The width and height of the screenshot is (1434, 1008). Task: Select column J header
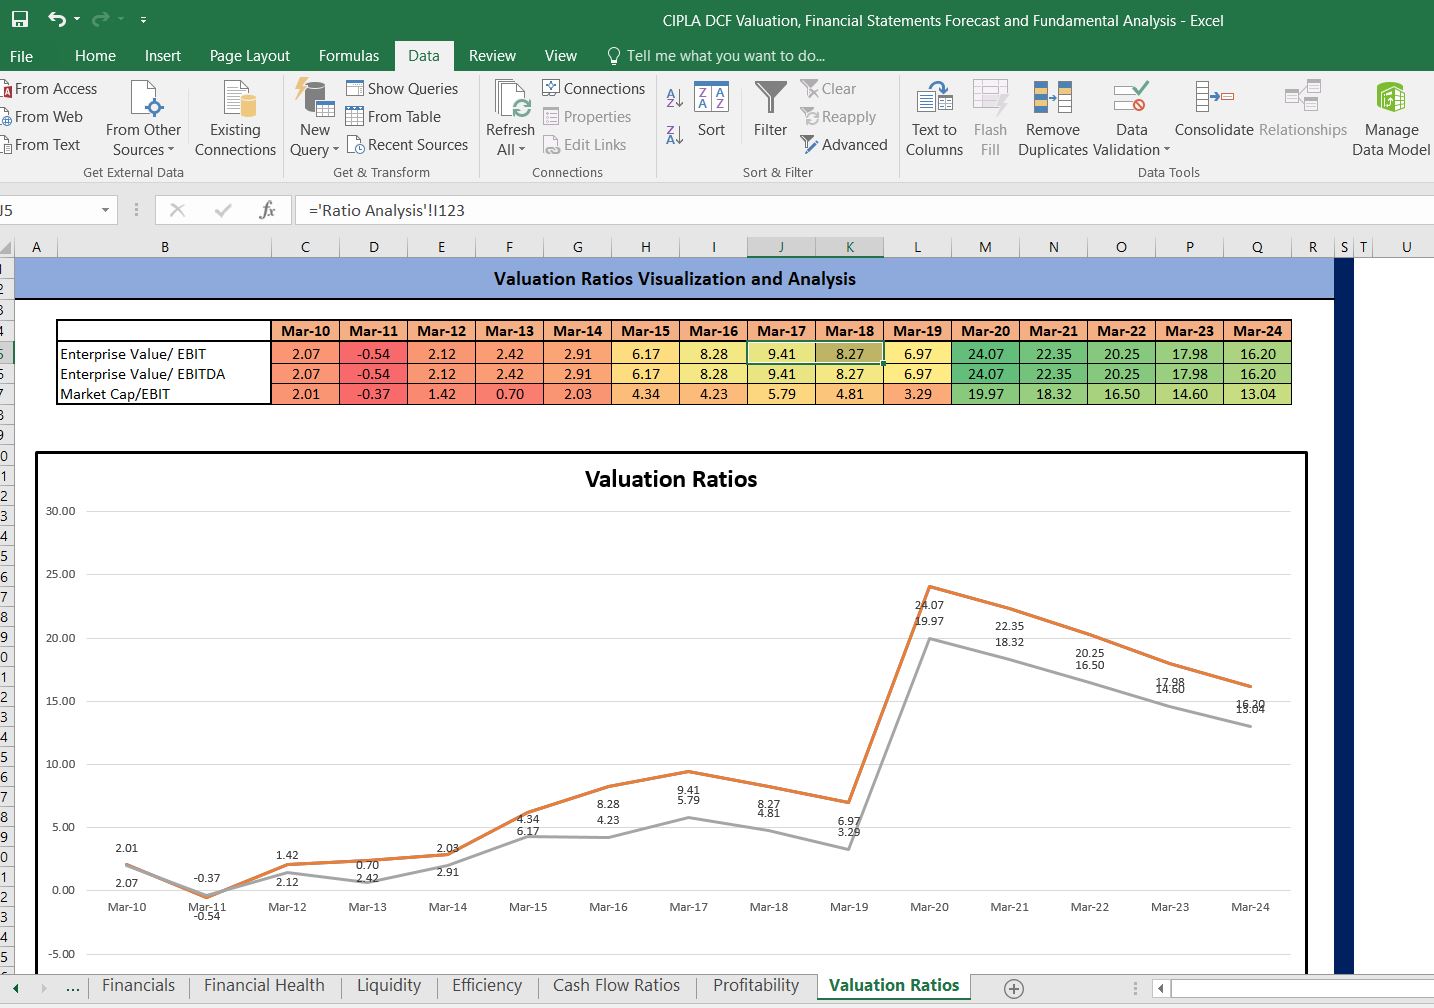pyautogui.click(x=781, y=247)
